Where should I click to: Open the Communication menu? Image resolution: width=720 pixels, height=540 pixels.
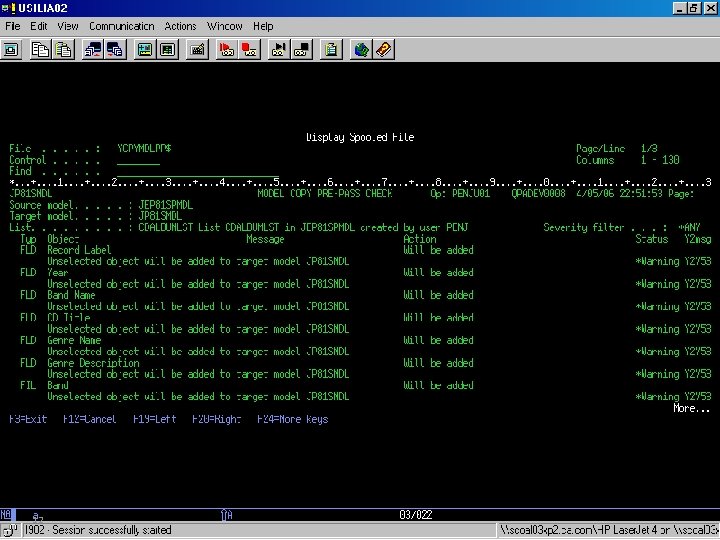[122, 26]
